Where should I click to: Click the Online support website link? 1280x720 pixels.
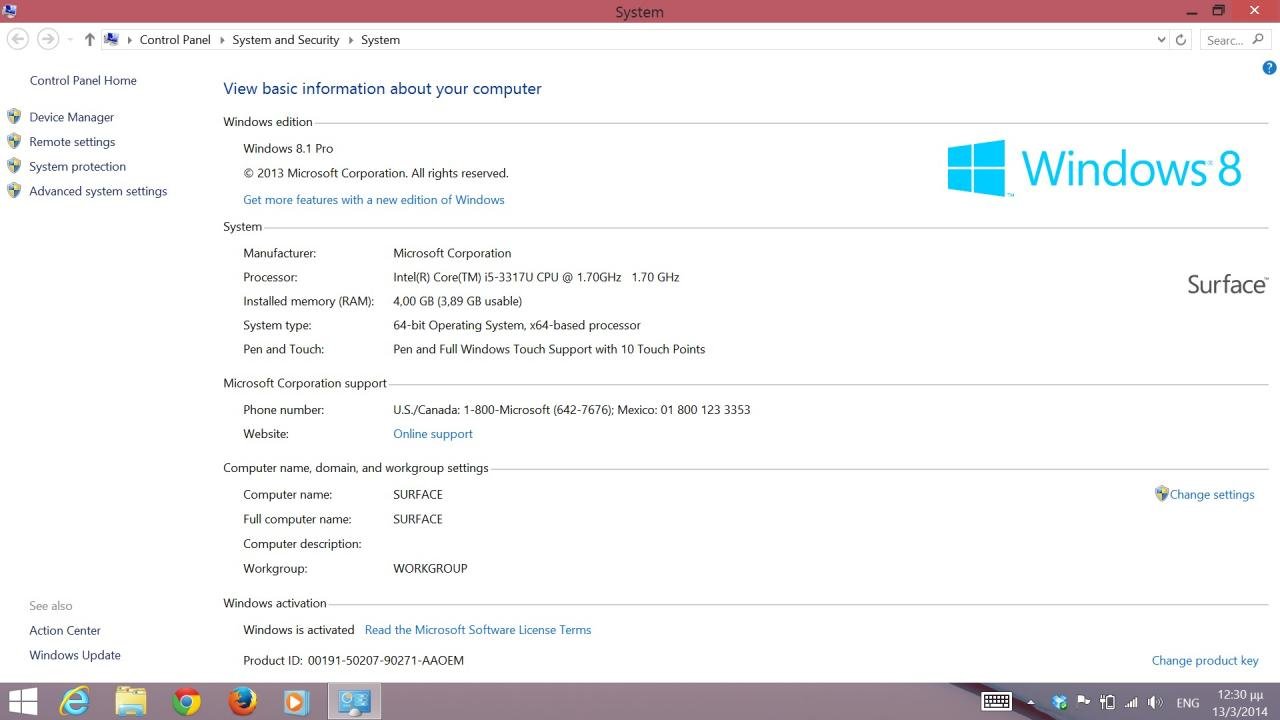pyautogui.click(x=432, y=434)
